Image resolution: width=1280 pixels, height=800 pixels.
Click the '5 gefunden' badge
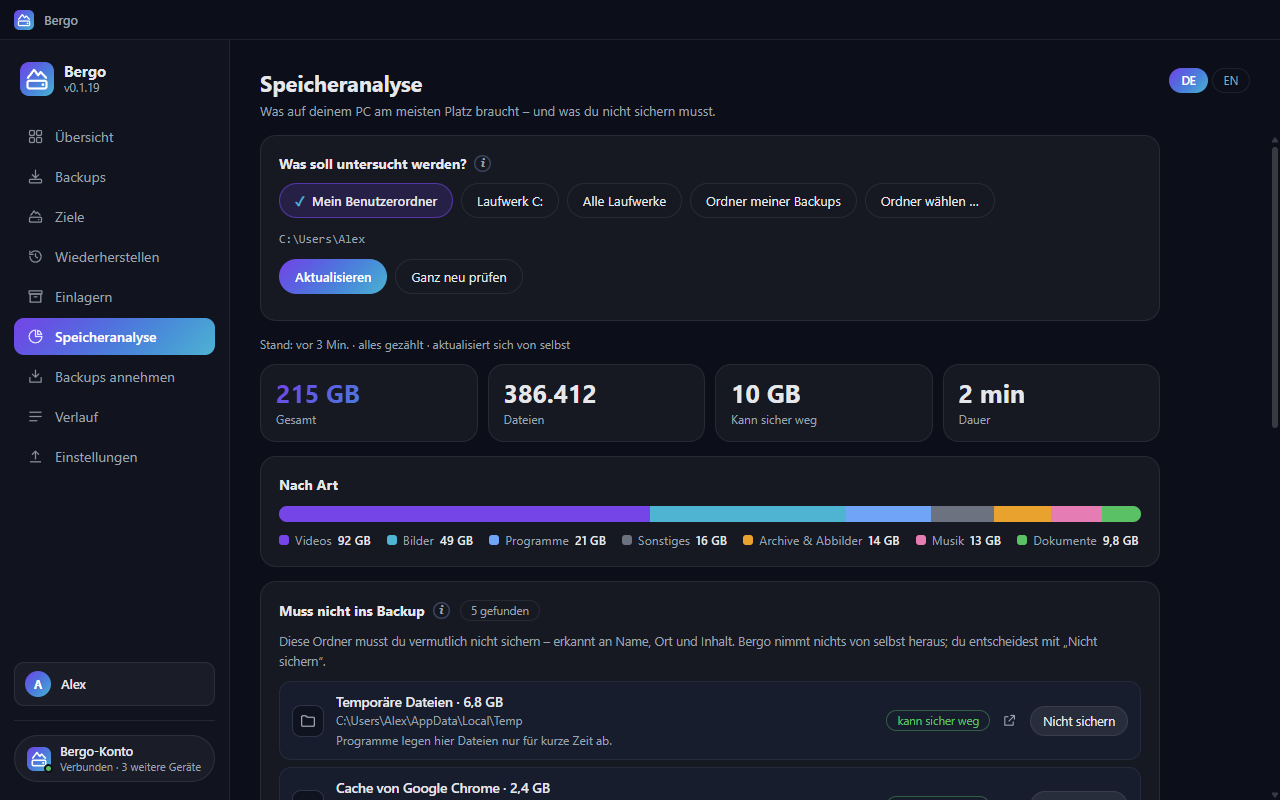click(x=500, y=610)
